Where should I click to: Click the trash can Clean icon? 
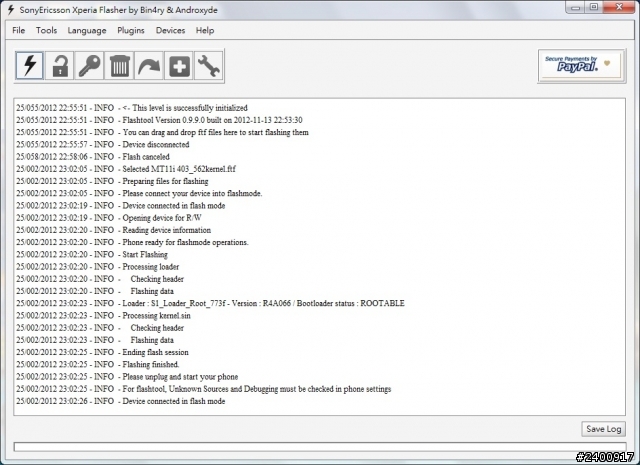tap(120, 65)
